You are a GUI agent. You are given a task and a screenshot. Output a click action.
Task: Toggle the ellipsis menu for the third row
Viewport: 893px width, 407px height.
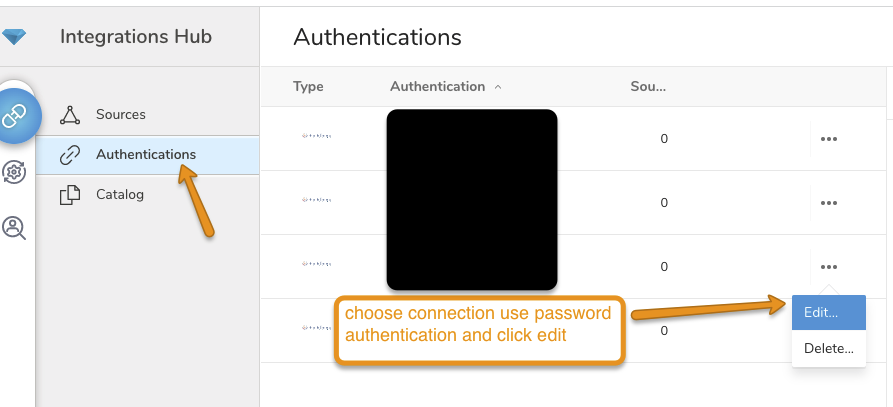coord(828,267)
